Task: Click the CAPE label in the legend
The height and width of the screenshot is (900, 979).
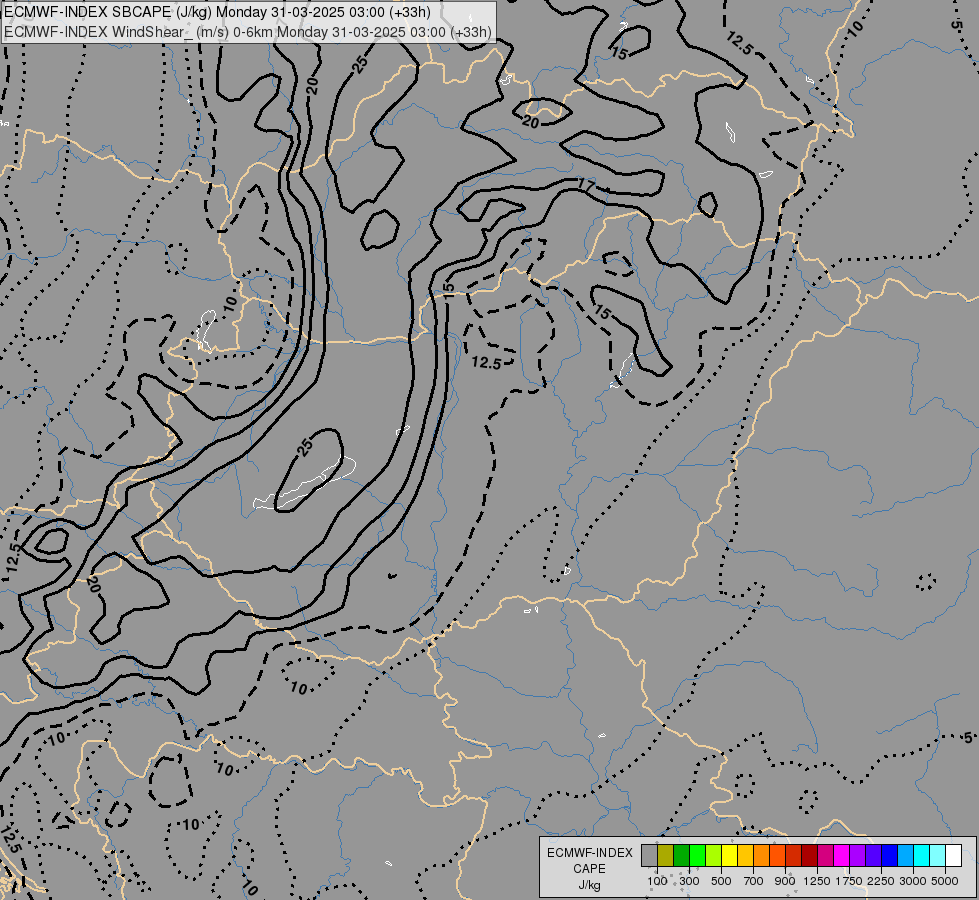Action: pos(589,869)
